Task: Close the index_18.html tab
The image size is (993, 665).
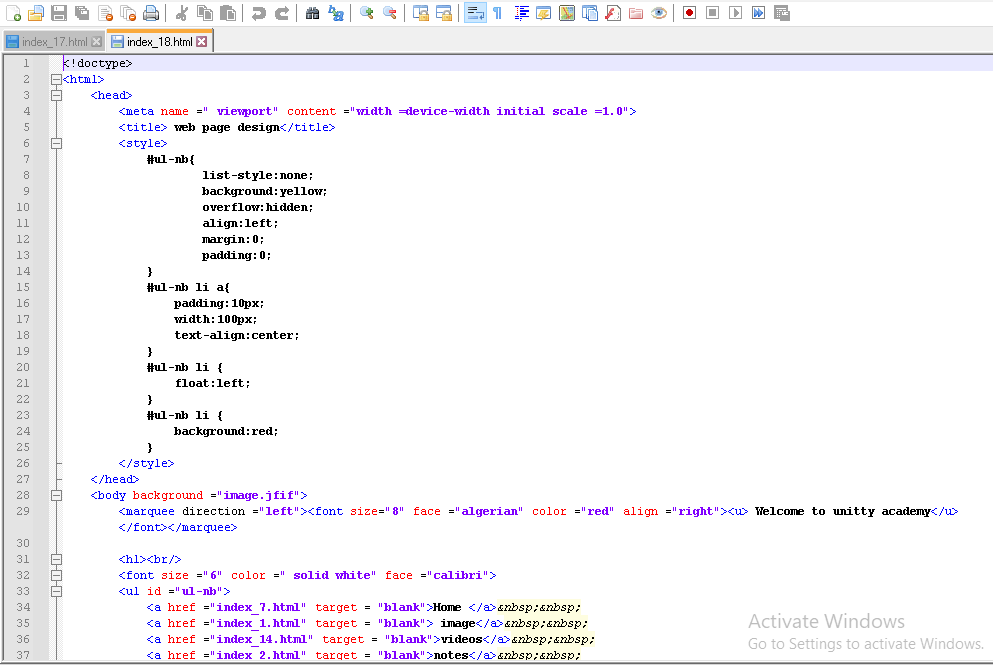Action: [x=202, y=42]
